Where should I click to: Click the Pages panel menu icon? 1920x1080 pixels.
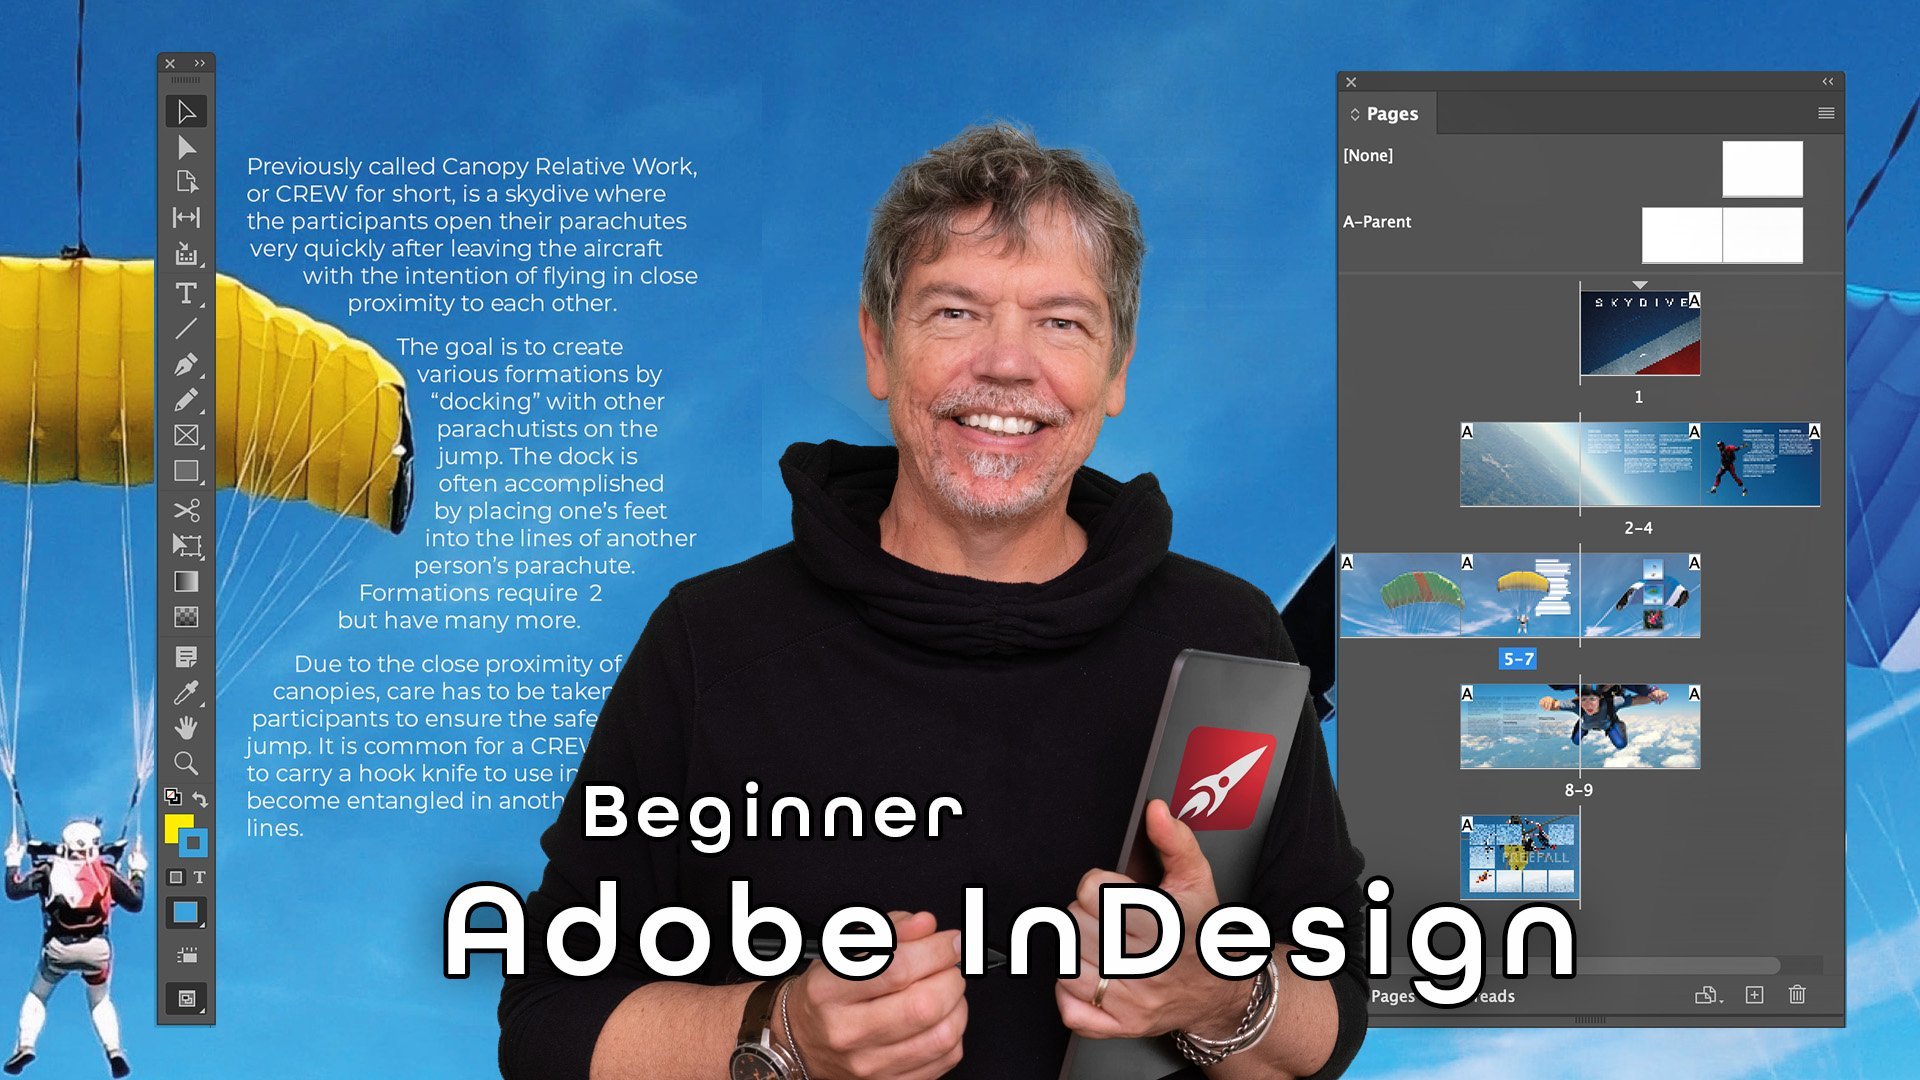click(x=1826, y=113)
